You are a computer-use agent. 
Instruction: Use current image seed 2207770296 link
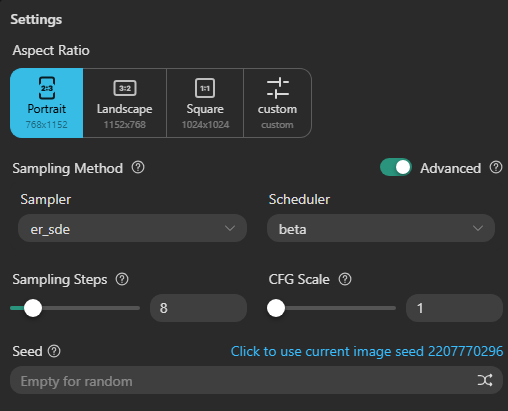point(367,351)
